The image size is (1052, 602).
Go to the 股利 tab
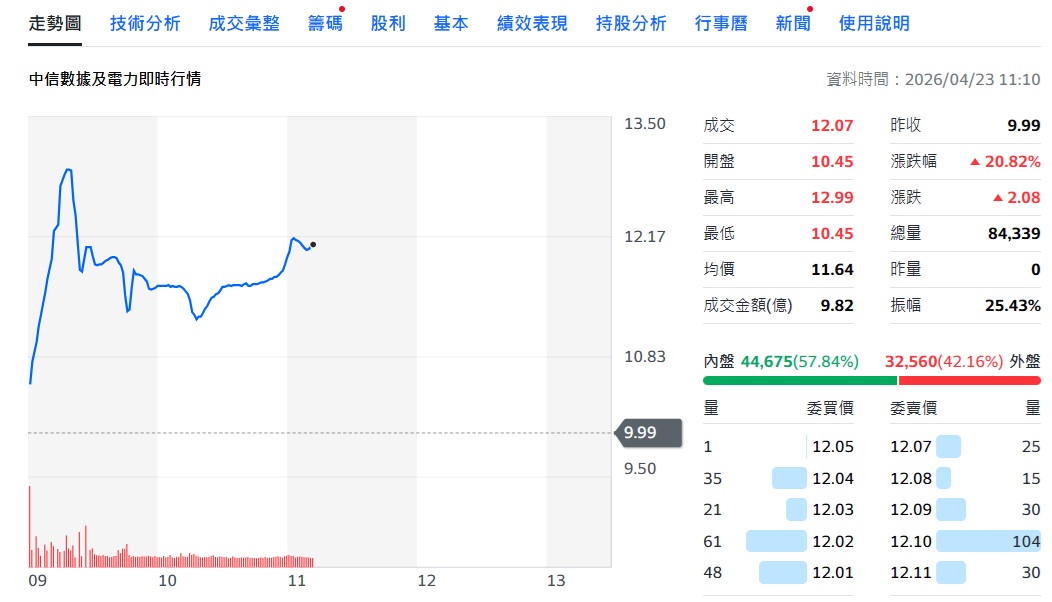[x=388, y=23]
